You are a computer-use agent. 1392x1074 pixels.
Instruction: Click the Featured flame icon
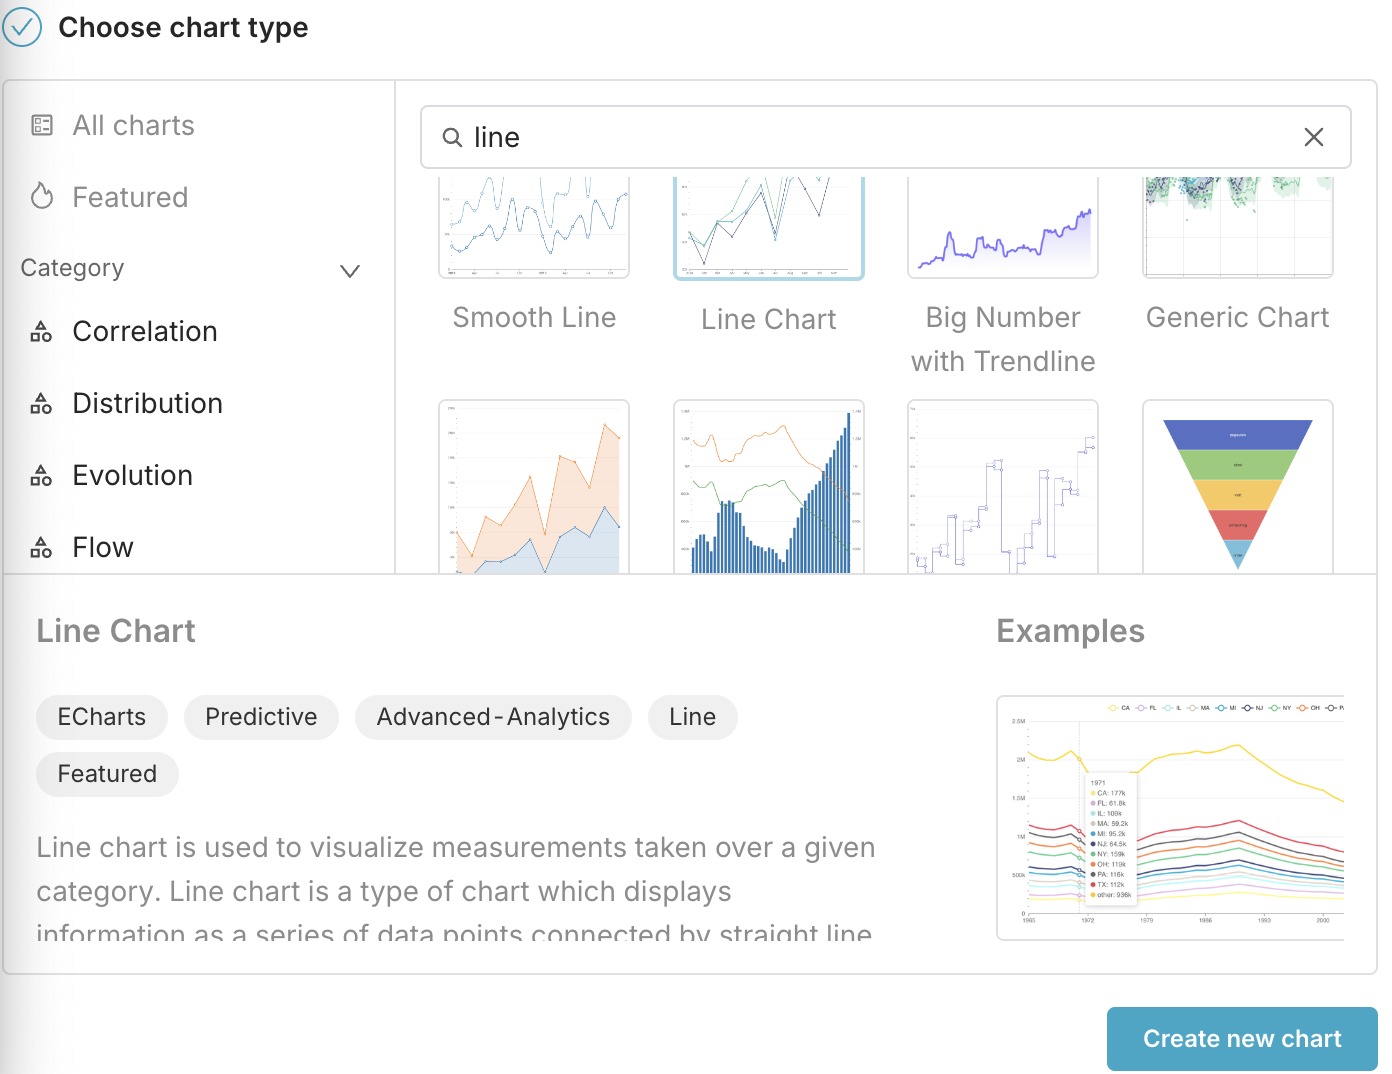(x=42, y=196)
